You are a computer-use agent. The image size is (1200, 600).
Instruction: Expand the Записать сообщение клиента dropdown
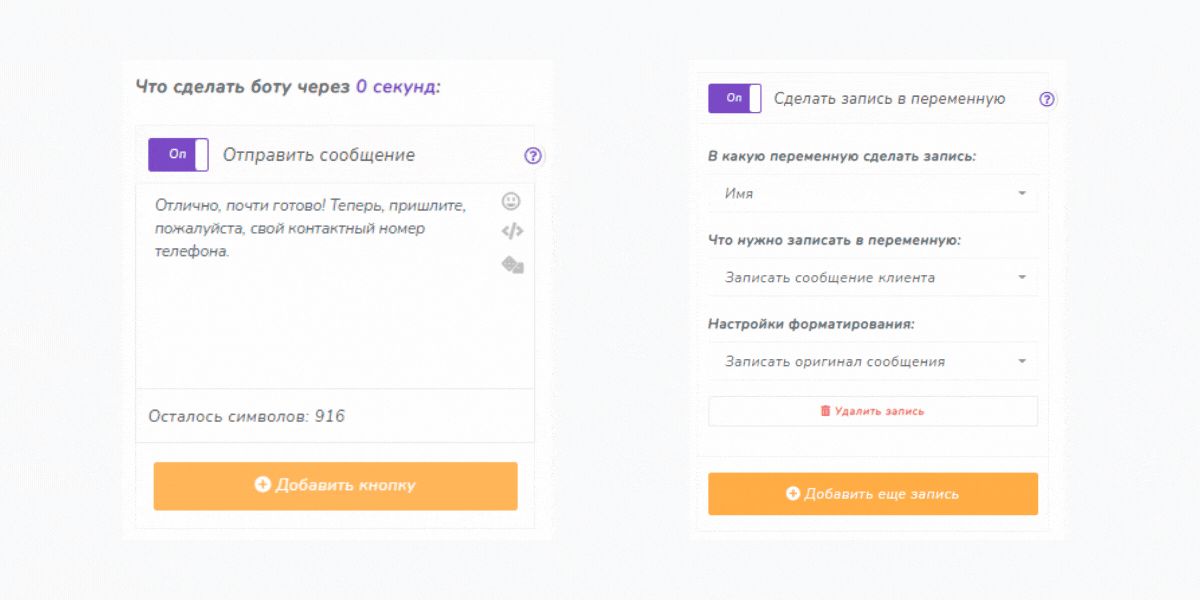[x=872, y=278]
